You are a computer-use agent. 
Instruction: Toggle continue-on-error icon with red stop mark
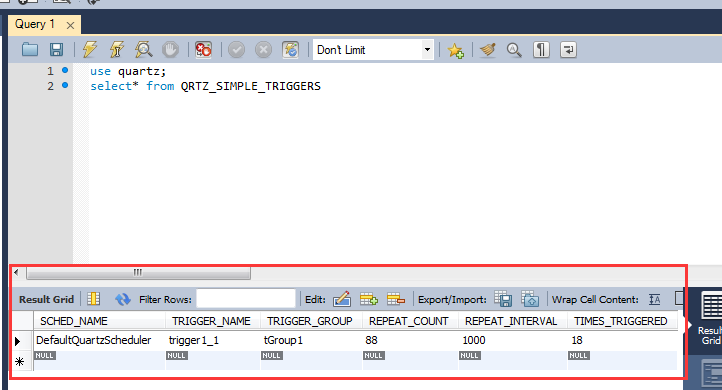coord(203,49)
